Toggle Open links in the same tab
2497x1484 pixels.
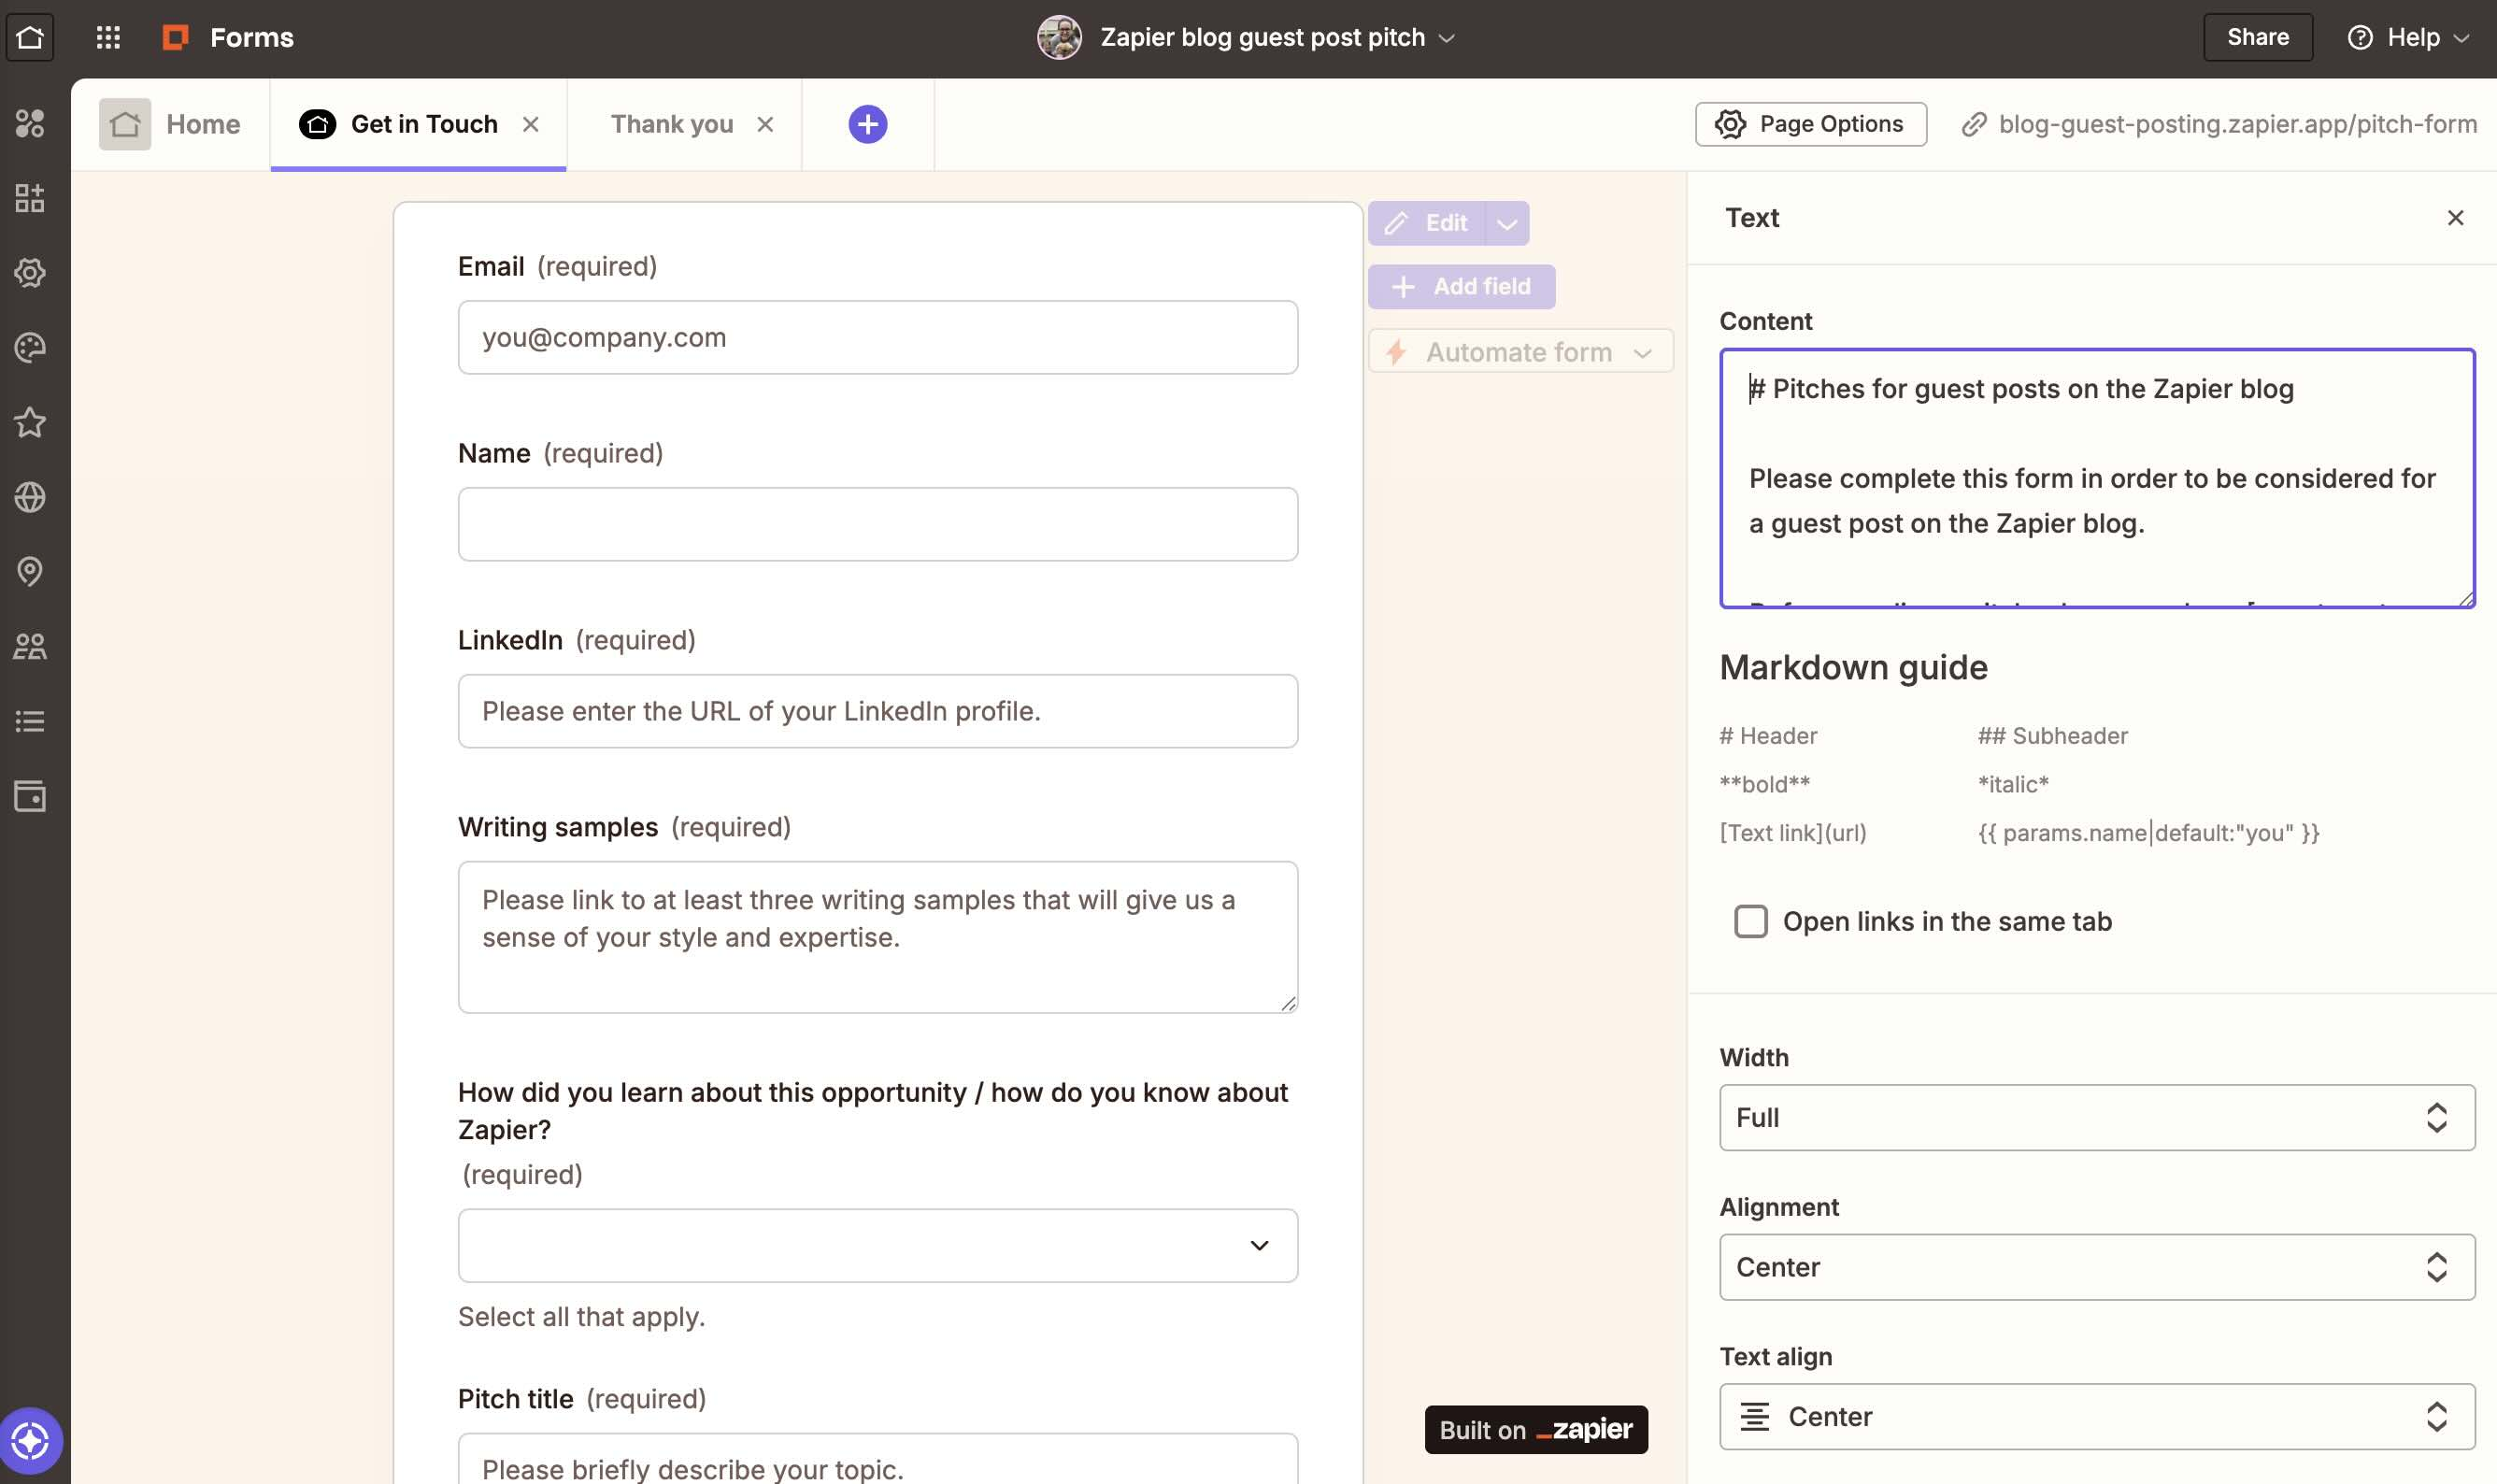pos(1751,921)
